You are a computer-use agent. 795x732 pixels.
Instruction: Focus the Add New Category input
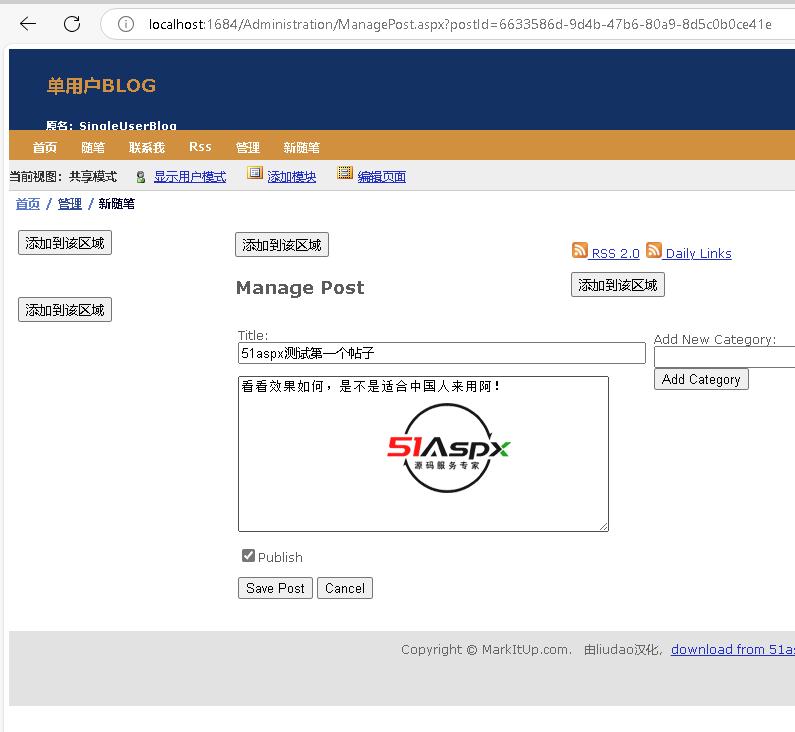tap(725, 357)
